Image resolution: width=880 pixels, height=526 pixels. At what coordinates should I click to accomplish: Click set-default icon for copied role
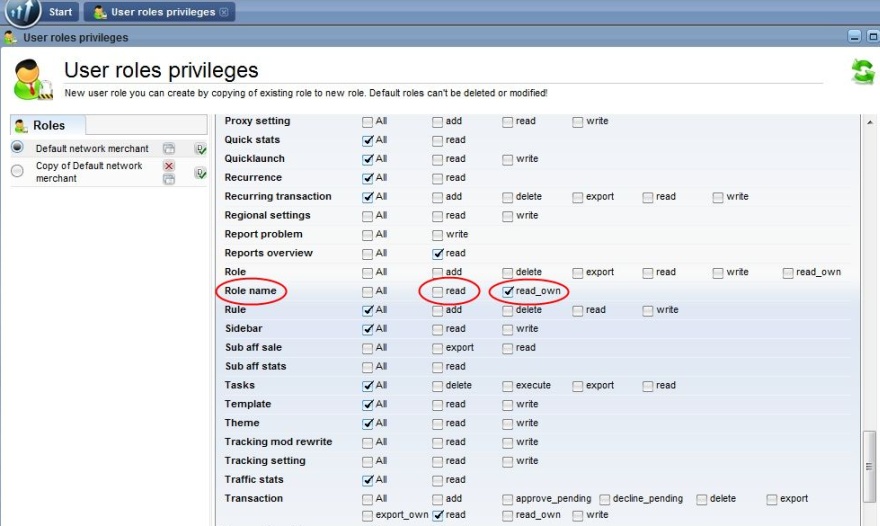click(200, 173)
